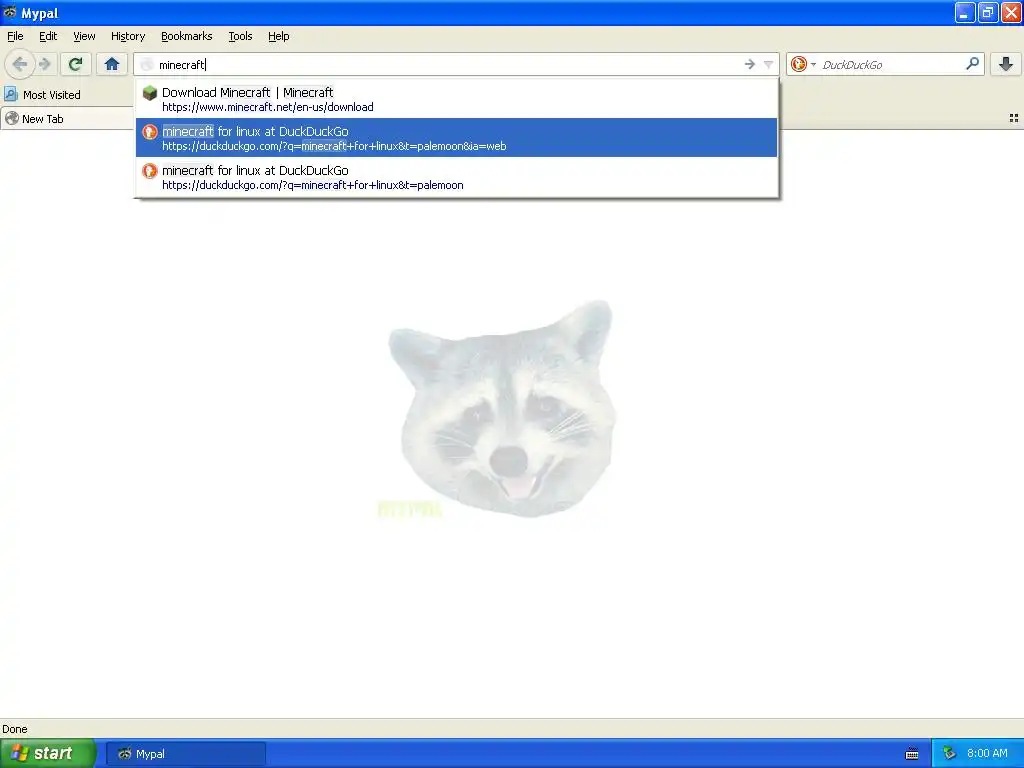Open the Help menu

pyautogui.click(x=279, y=36)
